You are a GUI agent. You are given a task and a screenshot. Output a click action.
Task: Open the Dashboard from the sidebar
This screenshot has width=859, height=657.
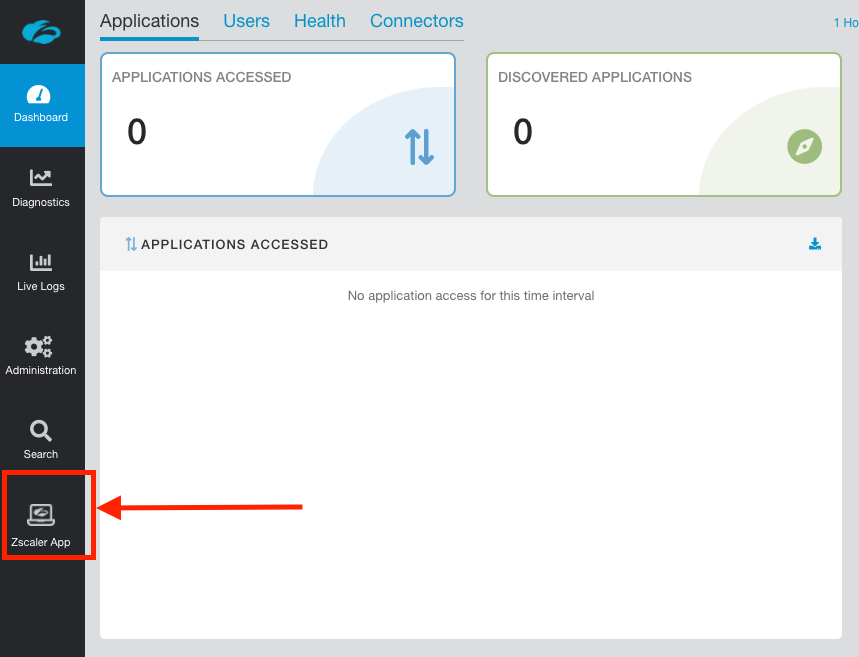tap(41, 105)
